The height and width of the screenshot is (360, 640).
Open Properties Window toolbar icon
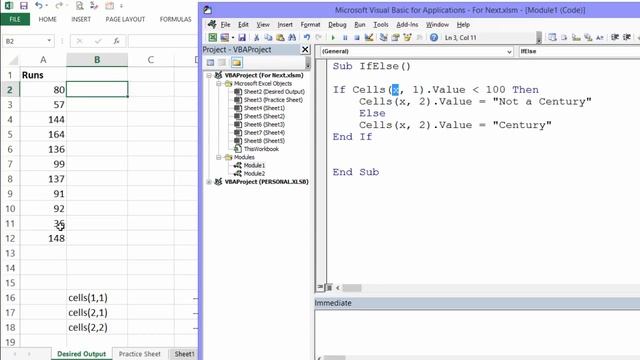click(x=395, y=38)
